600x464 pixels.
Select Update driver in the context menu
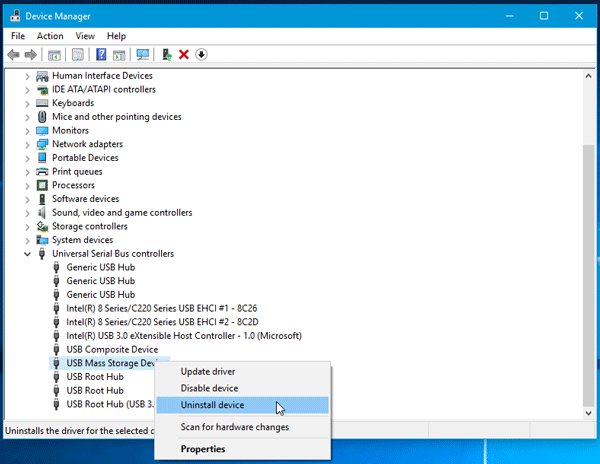click(x=207, y=372)
